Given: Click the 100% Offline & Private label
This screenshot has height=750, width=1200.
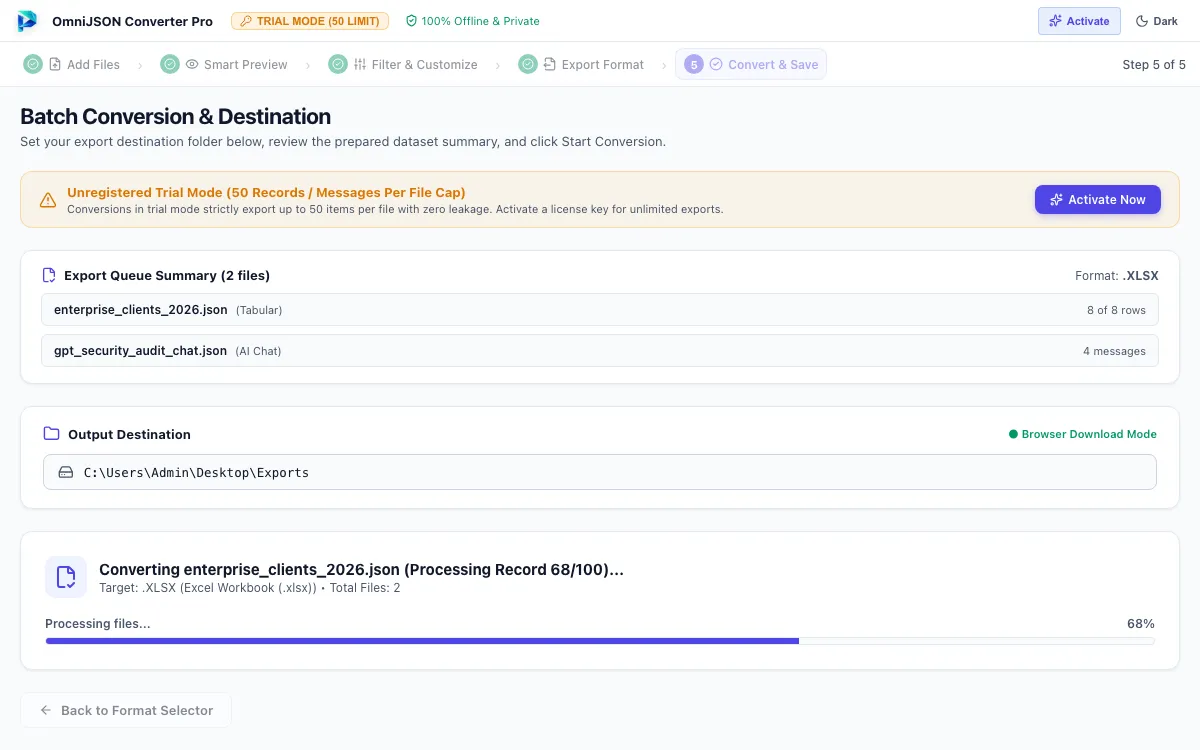Looking at the screenshot, I should coord(481,21).
